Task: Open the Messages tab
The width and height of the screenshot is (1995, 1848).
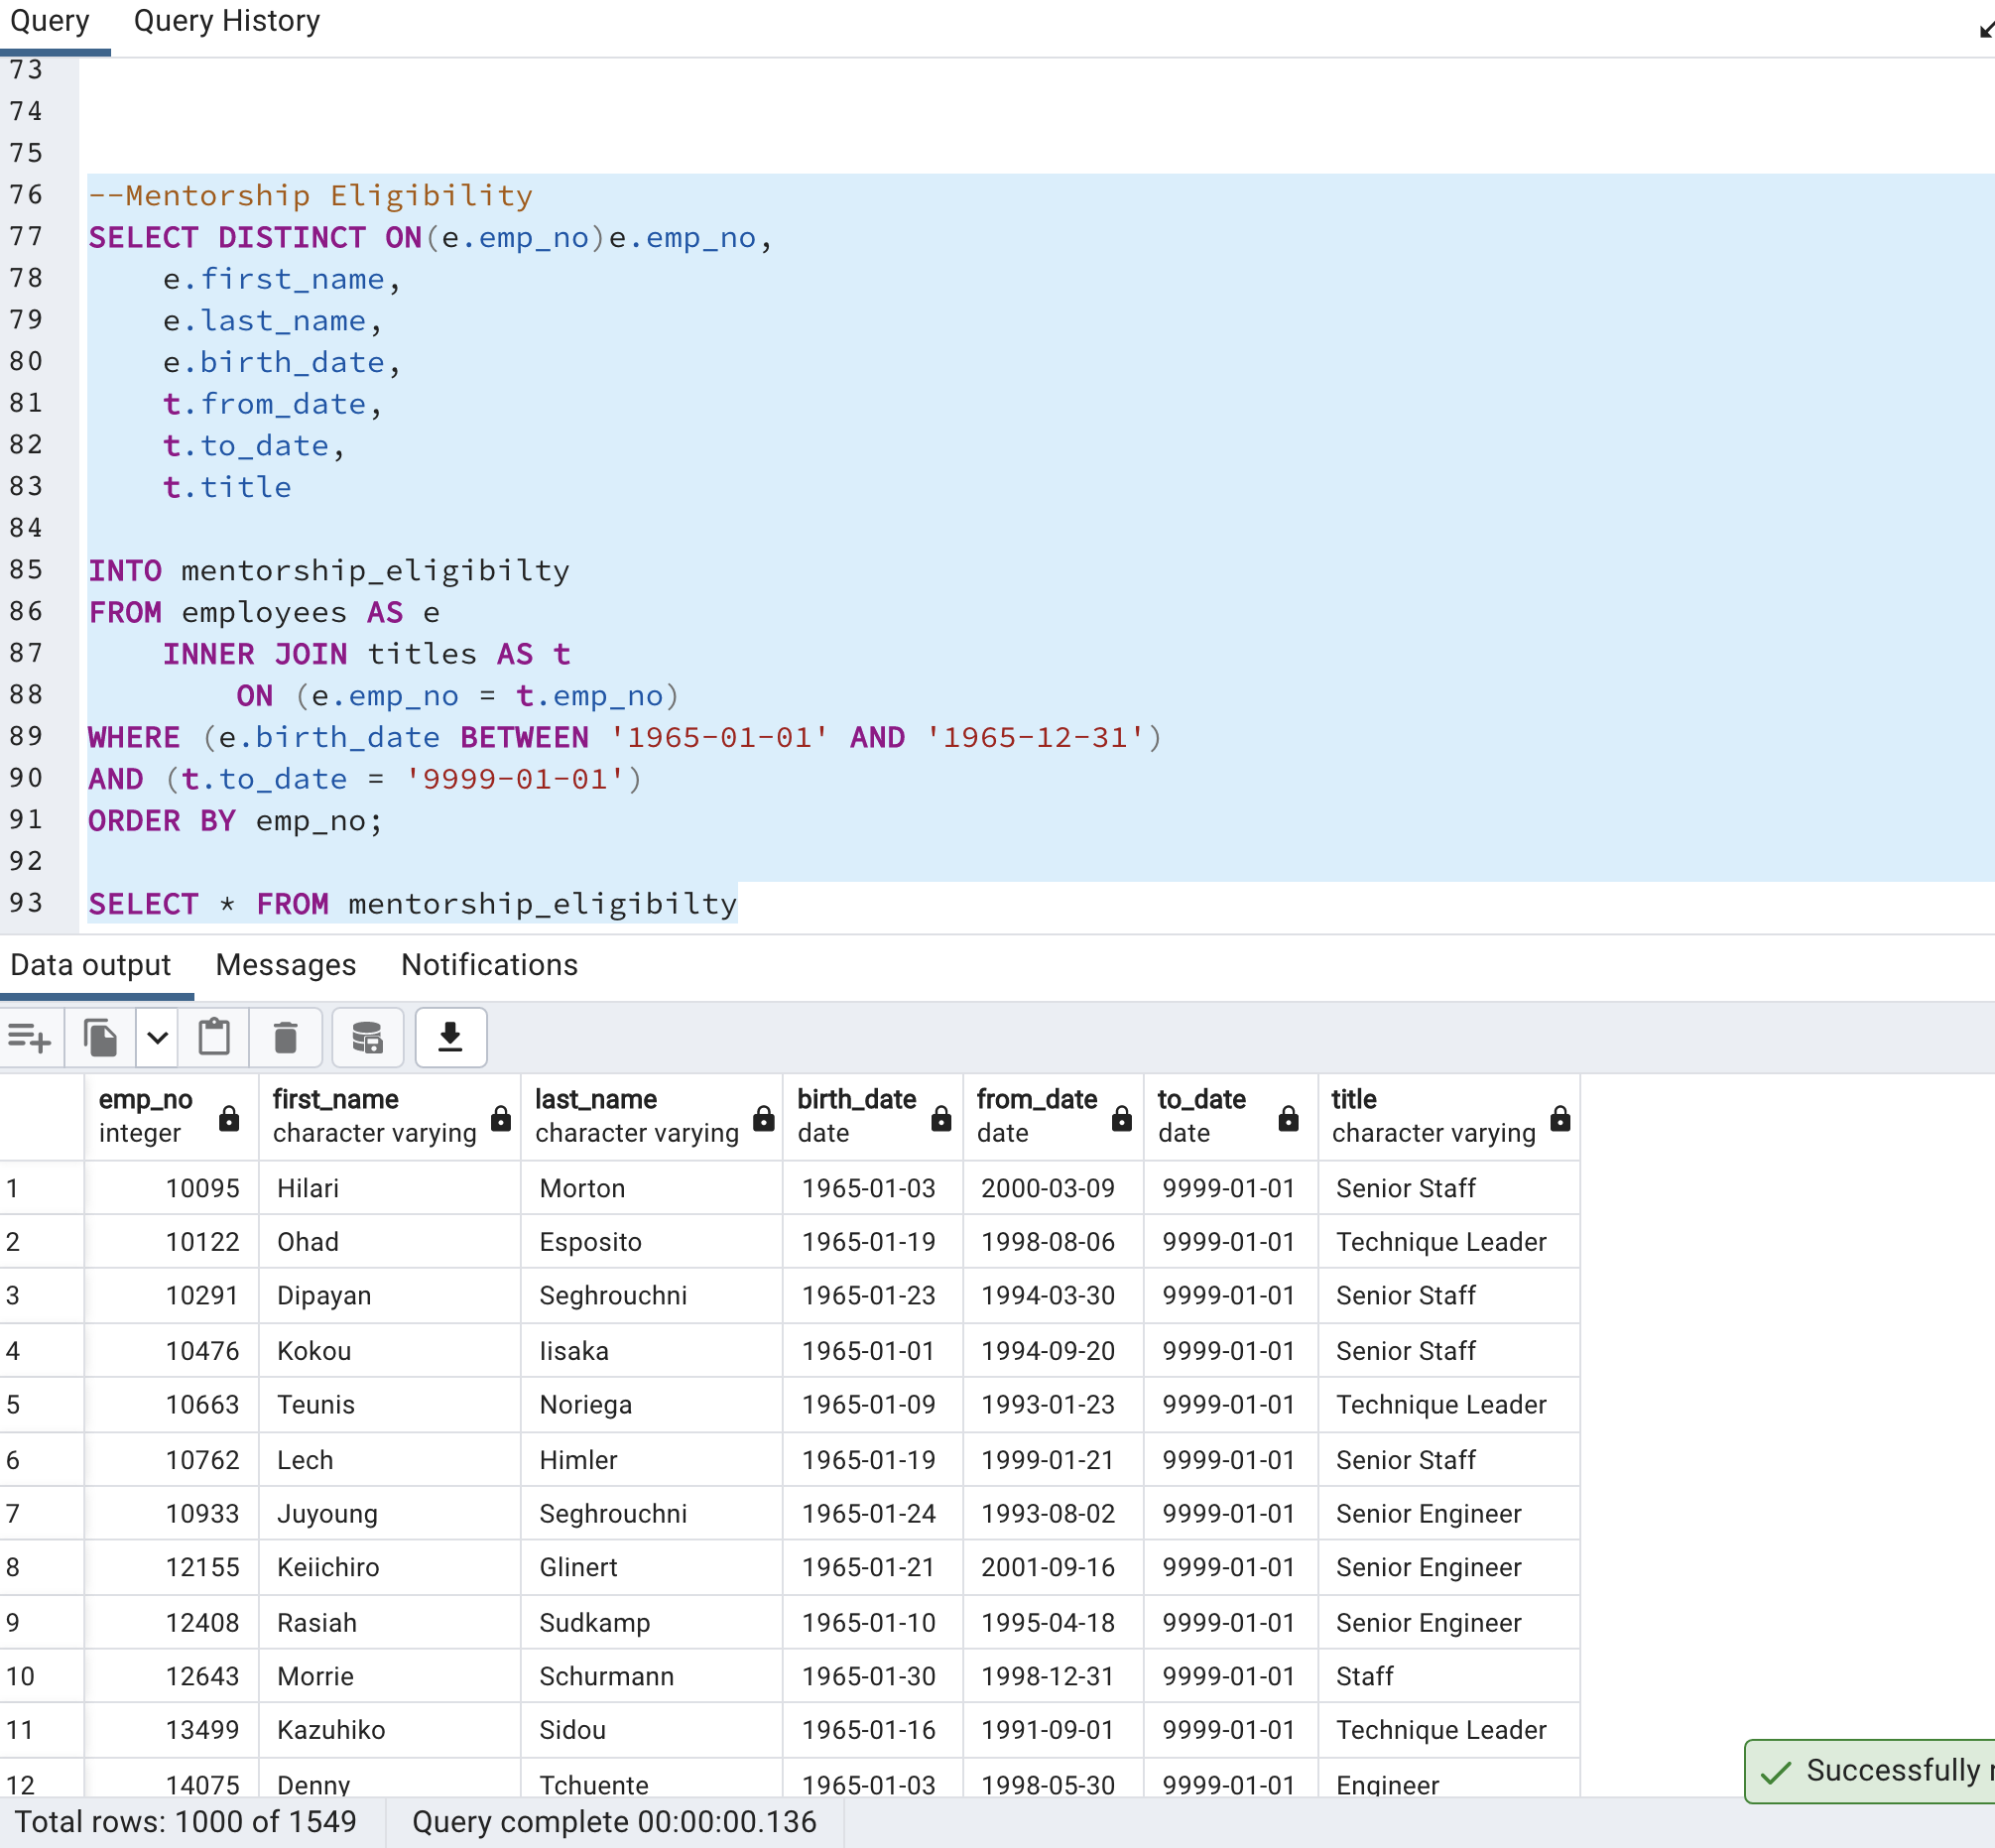Action: (x=285, y=965)
